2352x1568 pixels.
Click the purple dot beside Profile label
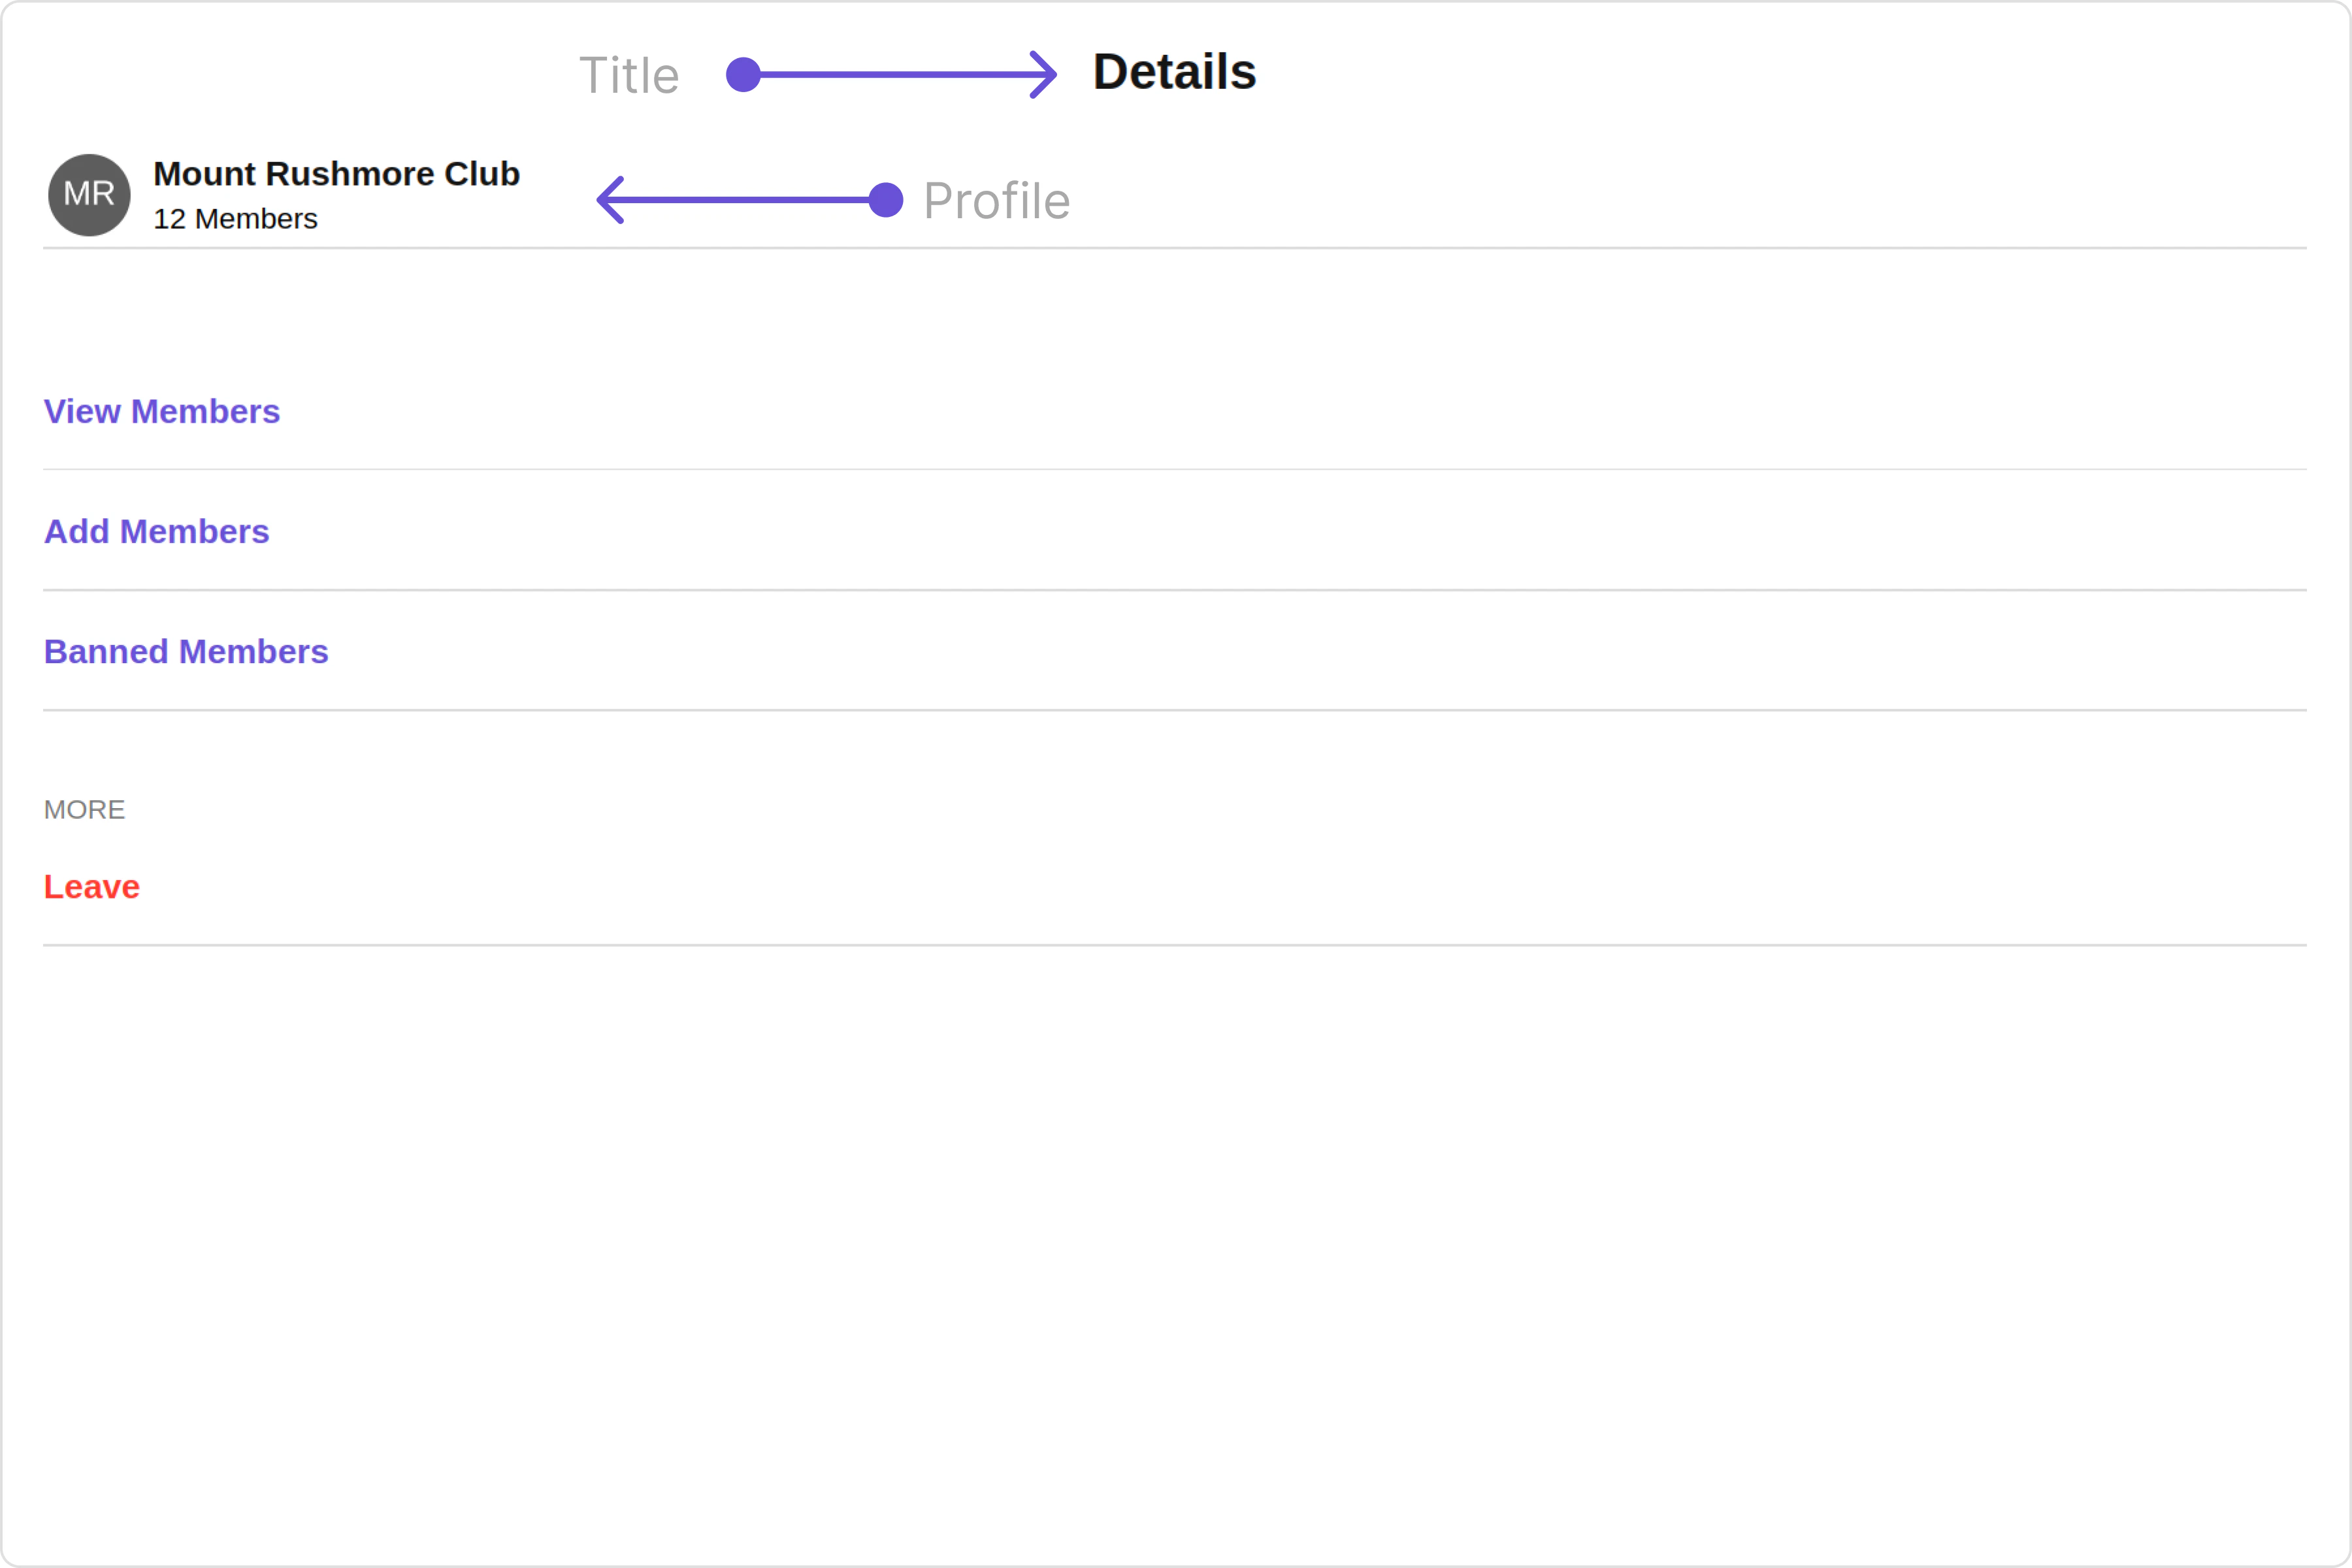886,200
